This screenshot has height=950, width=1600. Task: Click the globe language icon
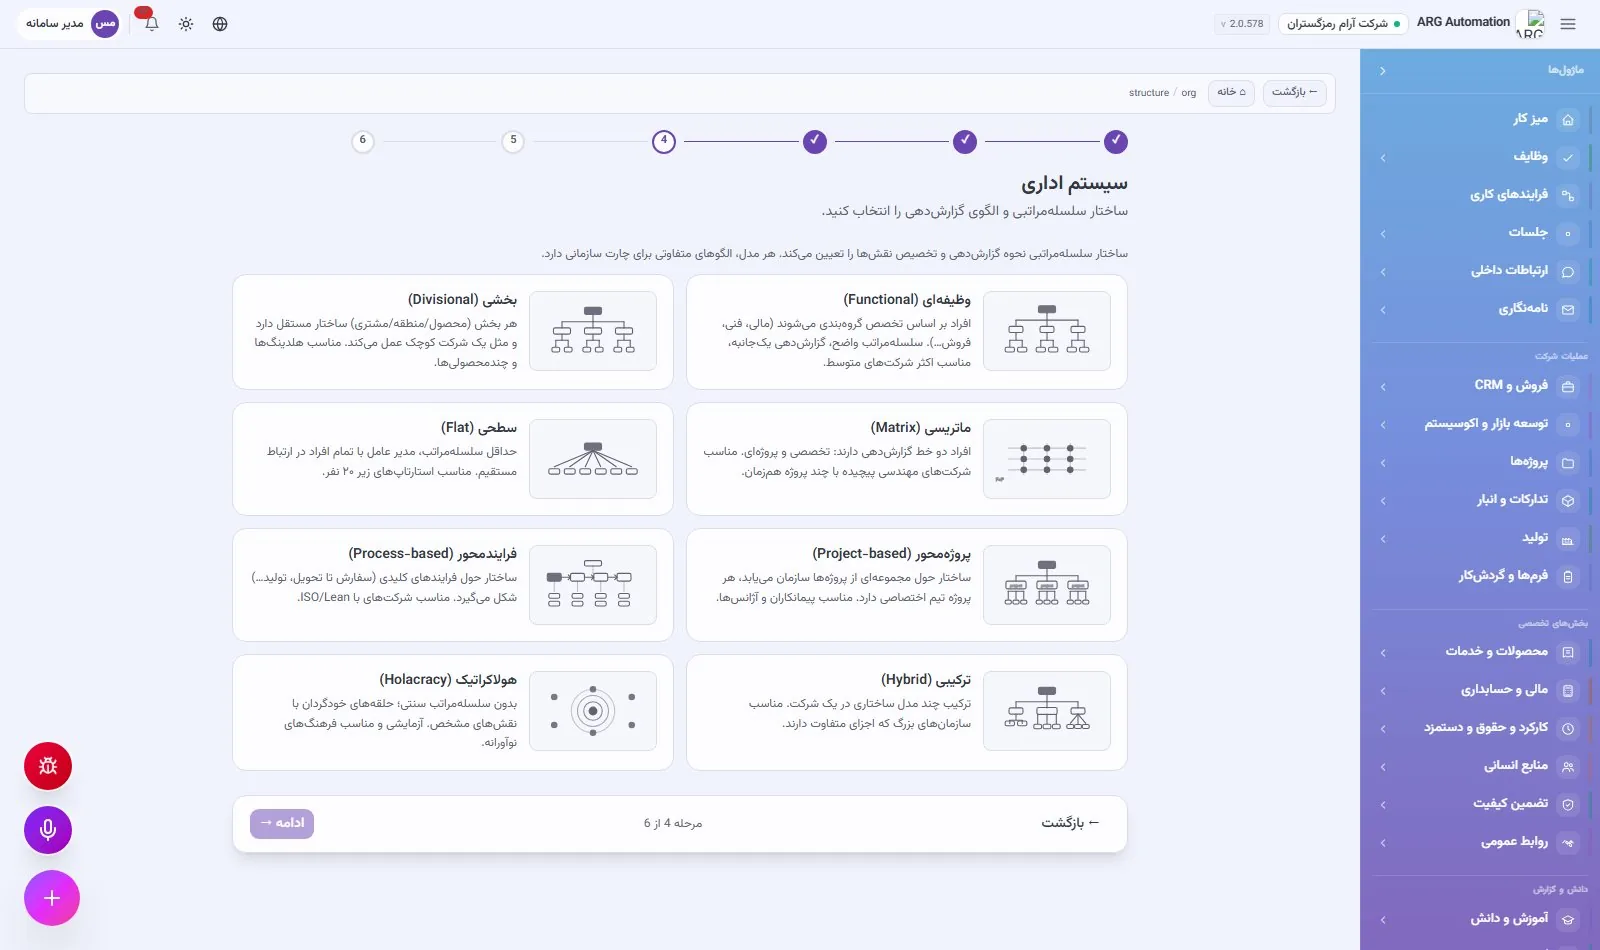220,24
